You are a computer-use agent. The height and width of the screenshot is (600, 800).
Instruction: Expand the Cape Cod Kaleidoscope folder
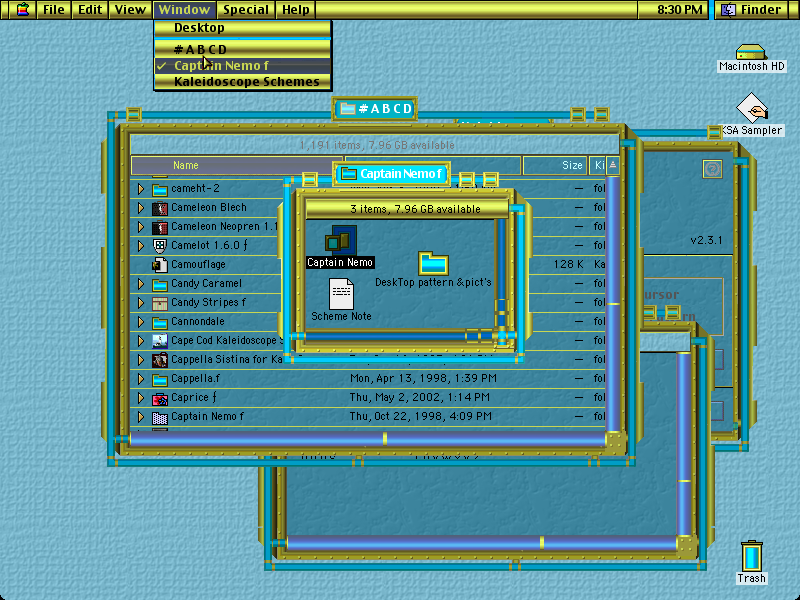pos(141,340)
